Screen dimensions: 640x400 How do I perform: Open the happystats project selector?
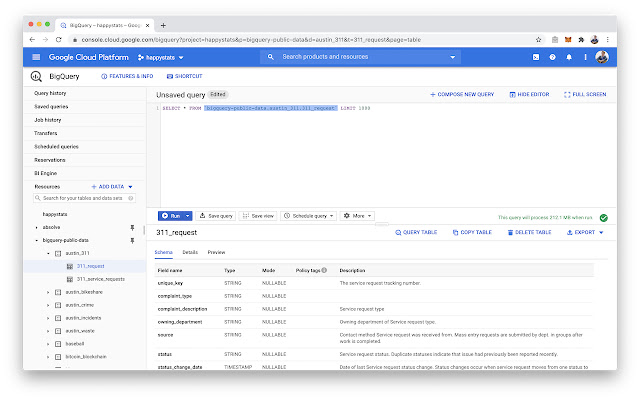click(161, 58)
